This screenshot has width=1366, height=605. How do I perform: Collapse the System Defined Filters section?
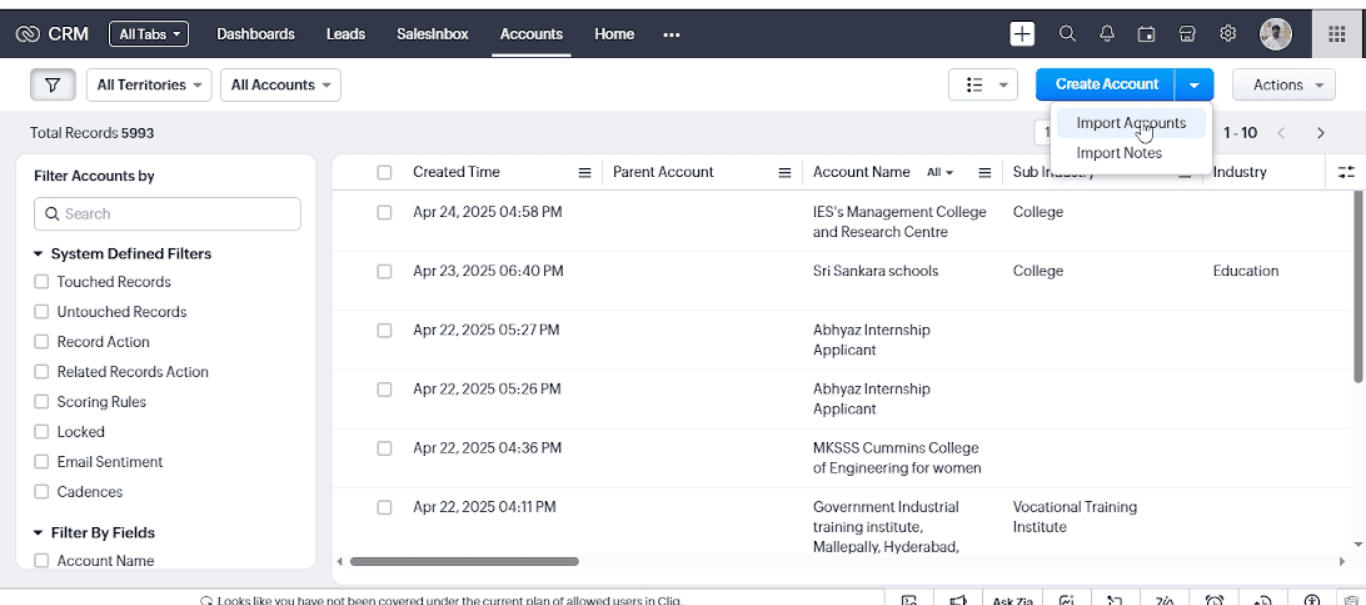(38, 254)
